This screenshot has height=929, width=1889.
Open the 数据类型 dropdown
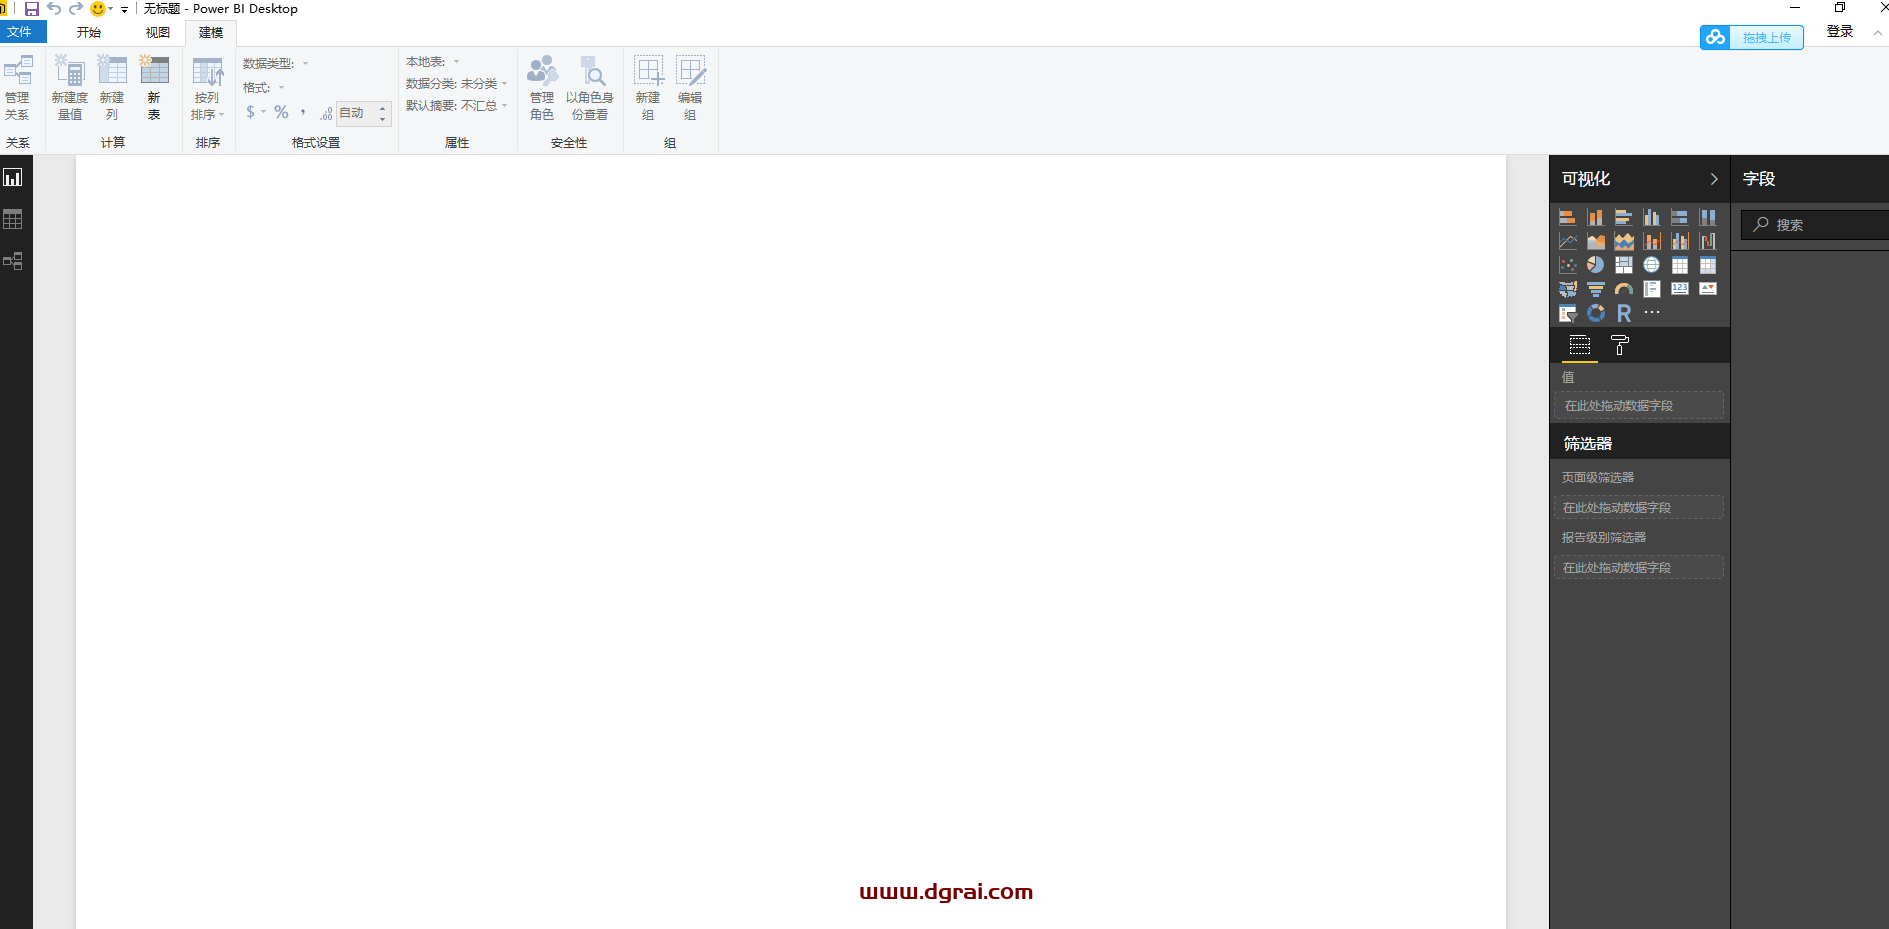(305, 63)
